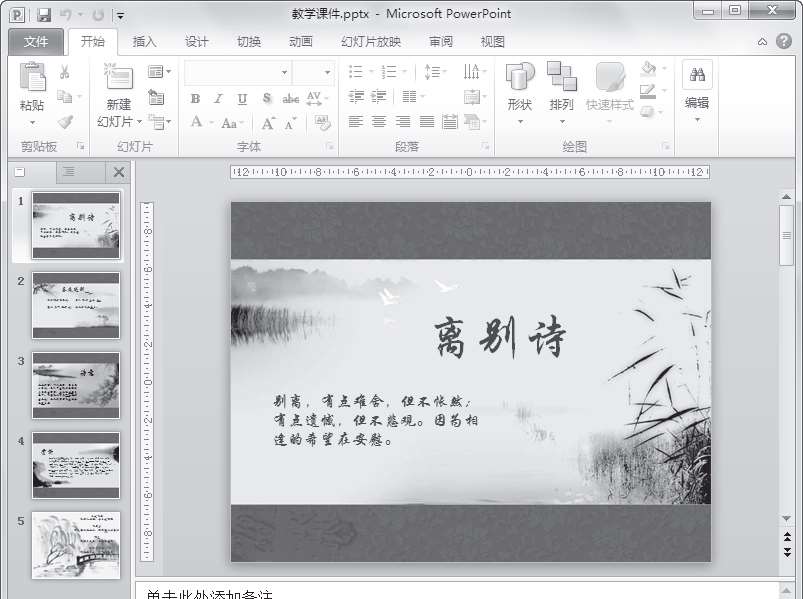
Task: Close the slide thumbnail pane
Action: pos(119,172)
